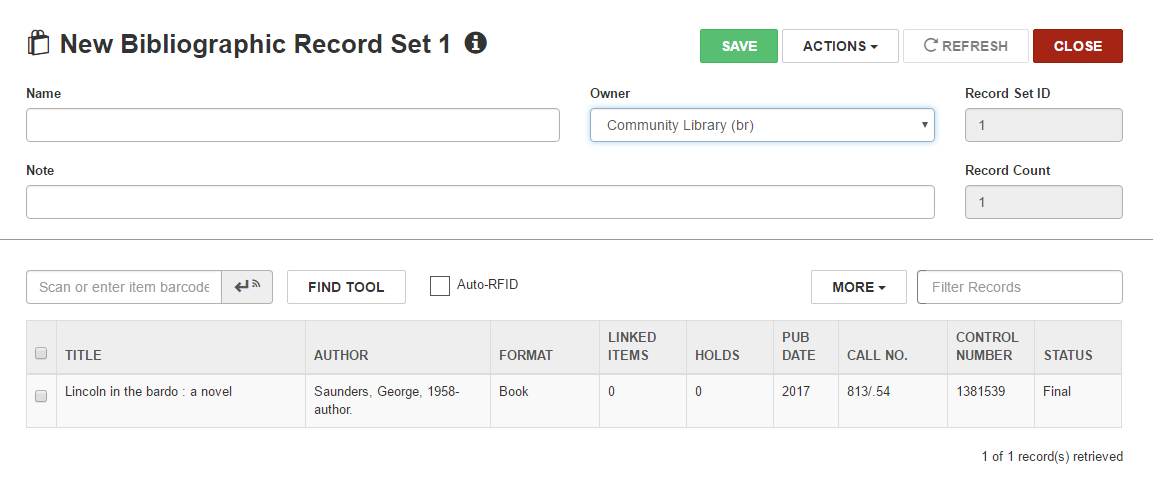This screenshot has width=1153, height=479.
Task: Click the Filter Records search box
Action: point(1019,287)
